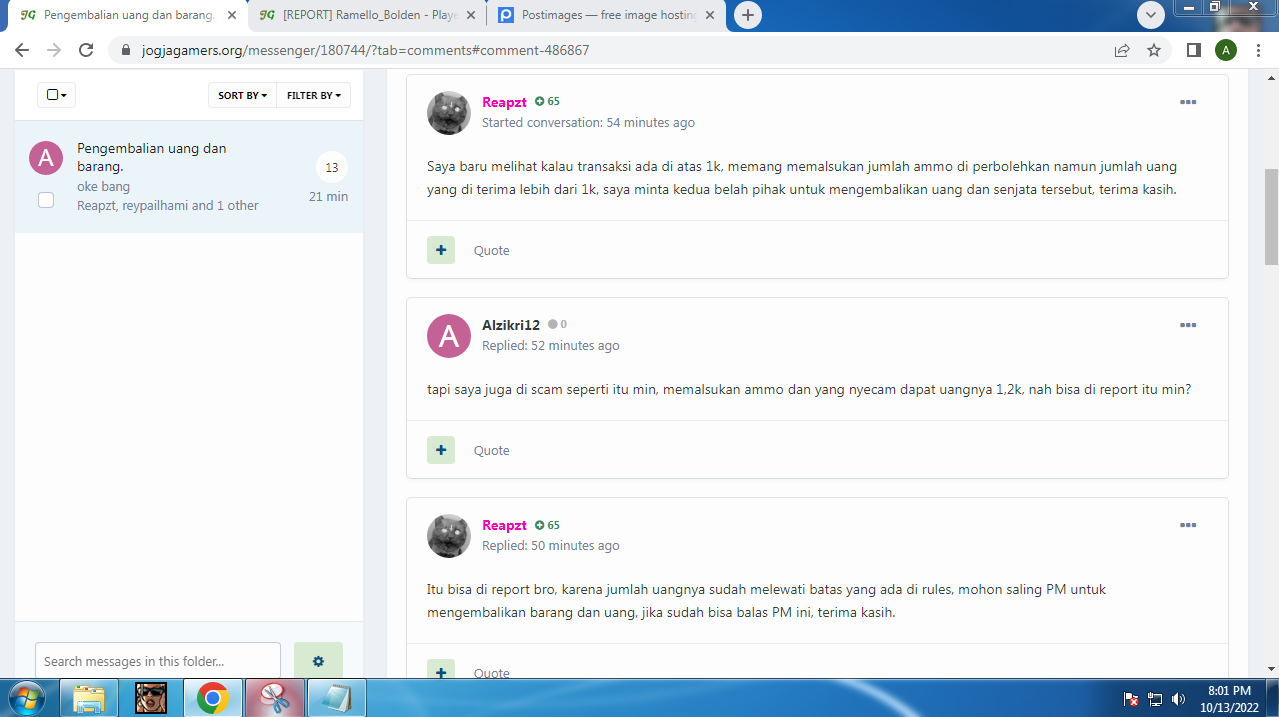Close the Pengembalian uang dan barang tab
This screenshot has width=1279, height=717.
click(x=231, y=15)
